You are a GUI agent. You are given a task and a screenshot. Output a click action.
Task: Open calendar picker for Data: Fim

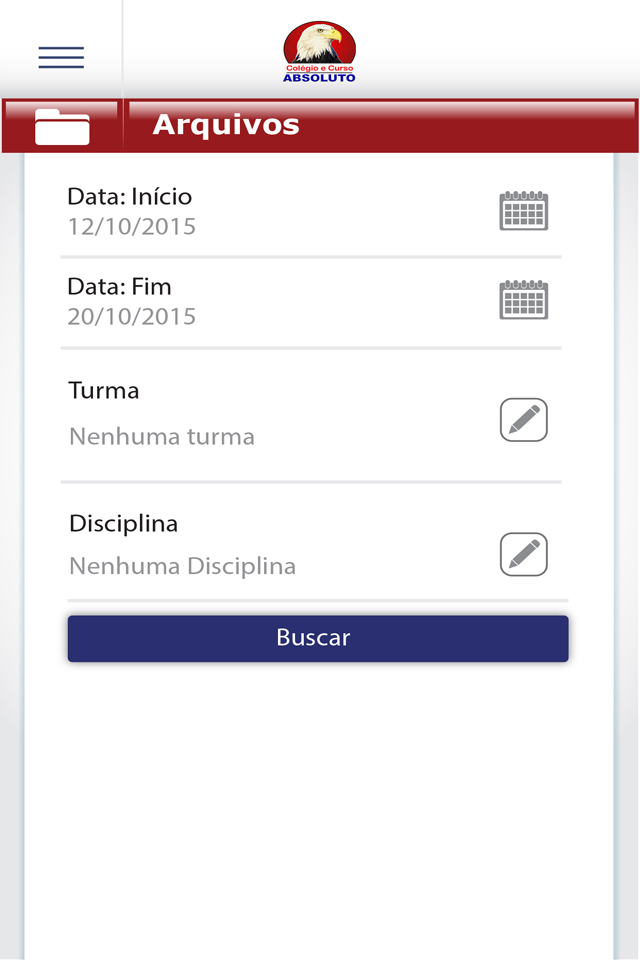click(x=523, y=300)
